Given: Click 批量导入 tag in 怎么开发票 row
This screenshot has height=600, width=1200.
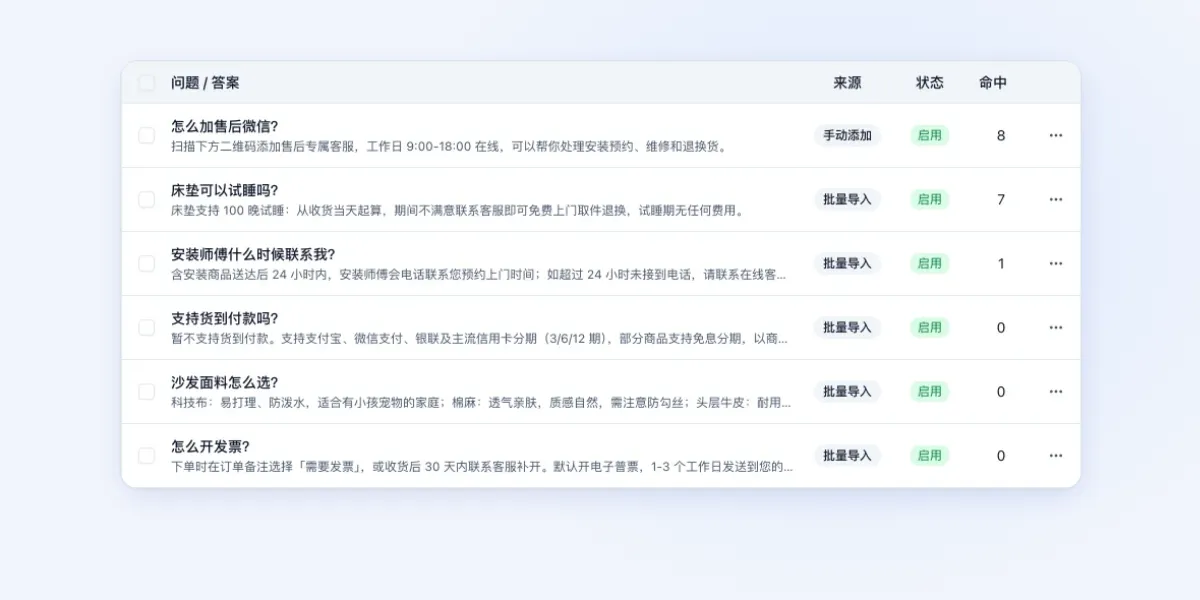Looking at the screenshot, I should [847, 455].
